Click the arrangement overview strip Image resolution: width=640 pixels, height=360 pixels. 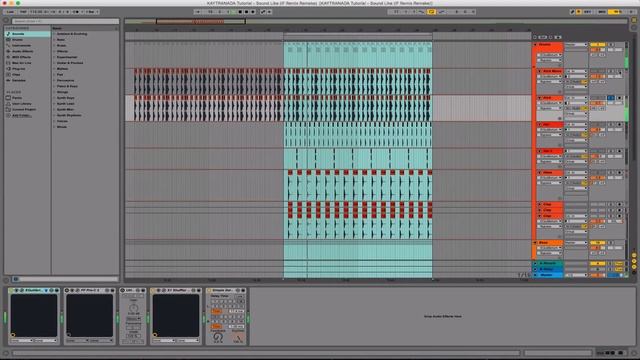point(376,21)
